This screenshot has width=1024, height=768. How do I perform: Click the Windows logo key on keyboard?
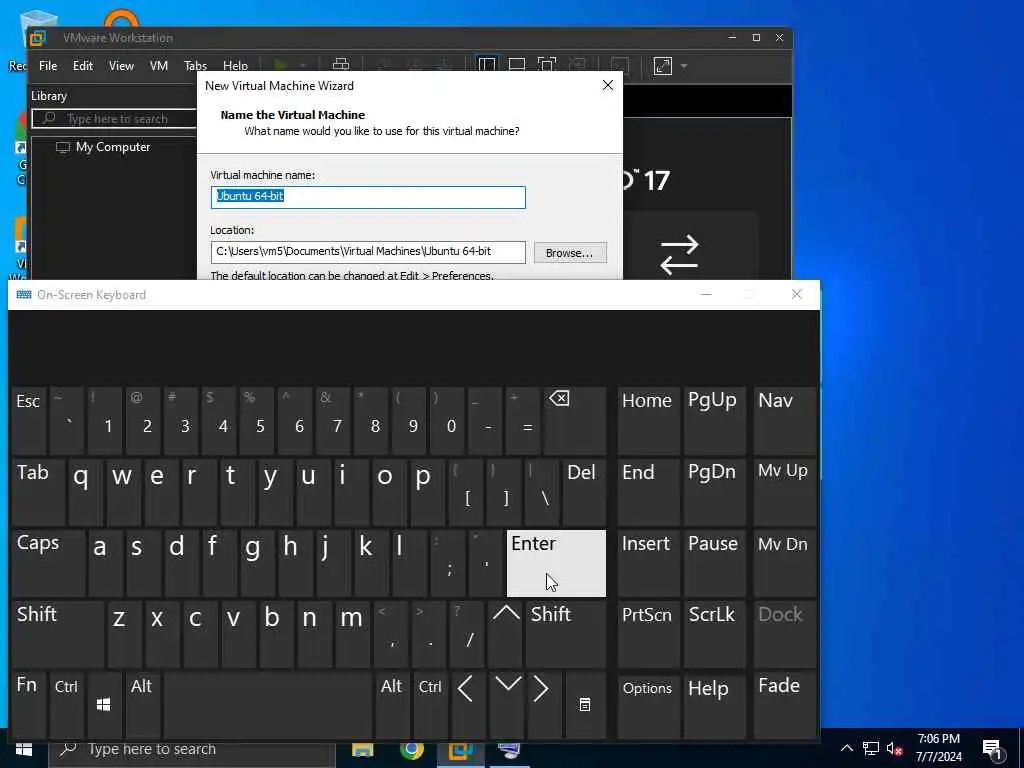pos(103,705)
